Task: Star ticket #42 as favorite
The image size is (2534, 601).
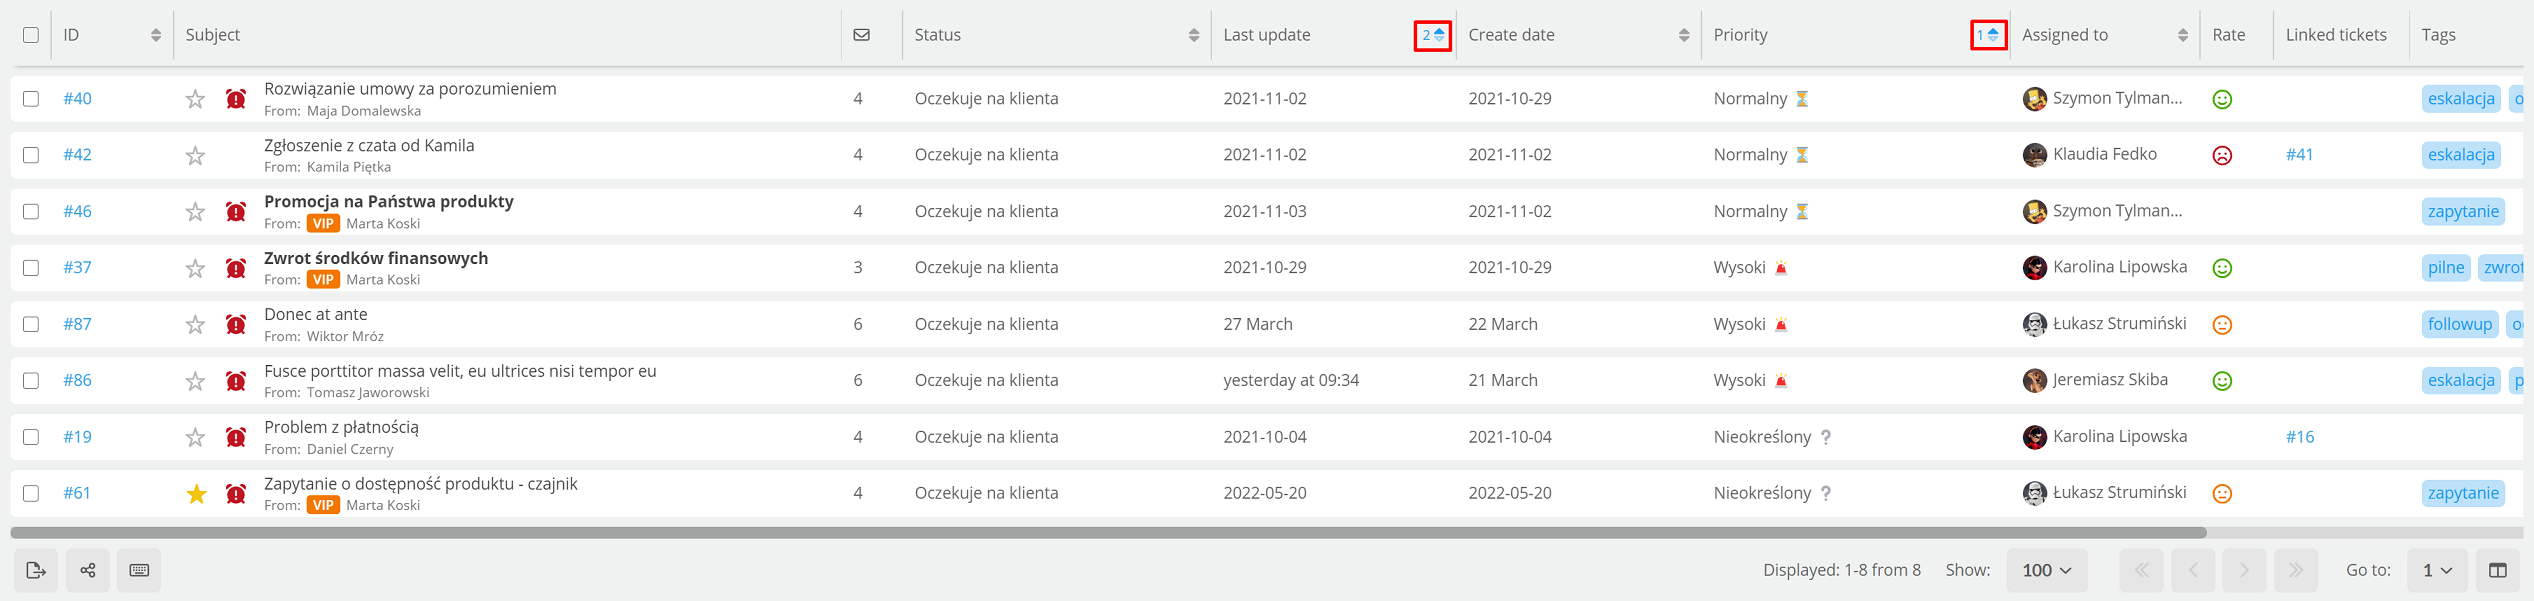Action: 195,155
